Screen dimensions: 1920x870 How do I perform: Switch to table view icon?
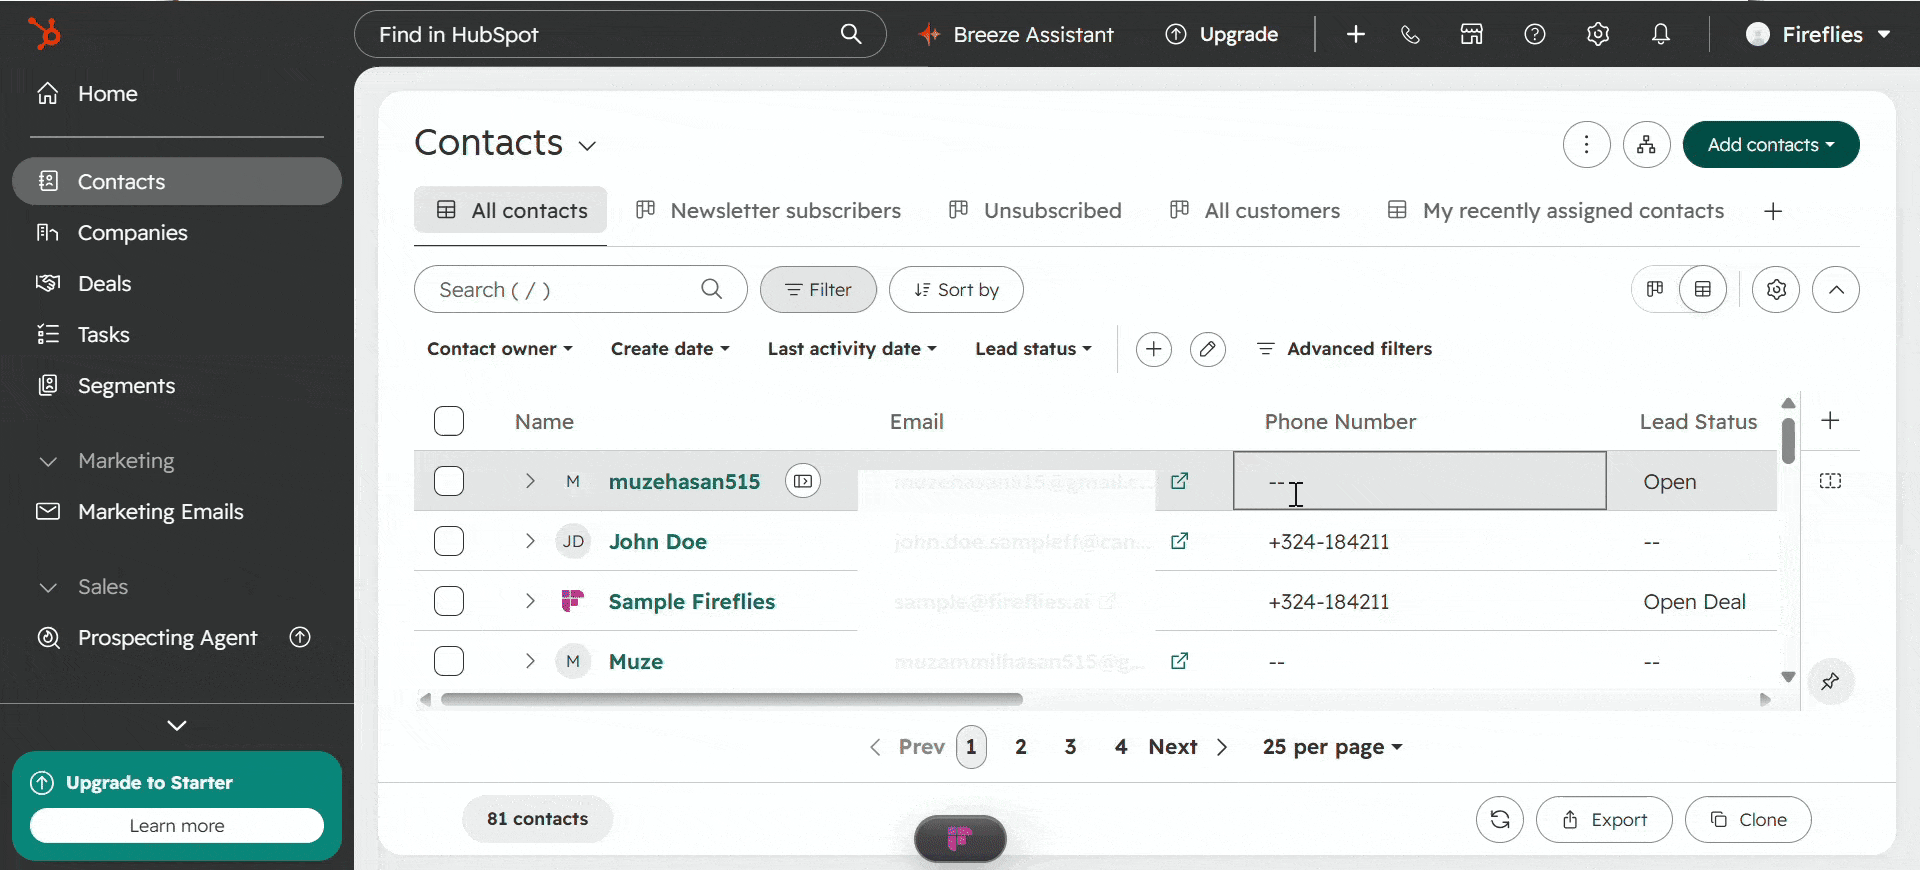[1703, 290]
